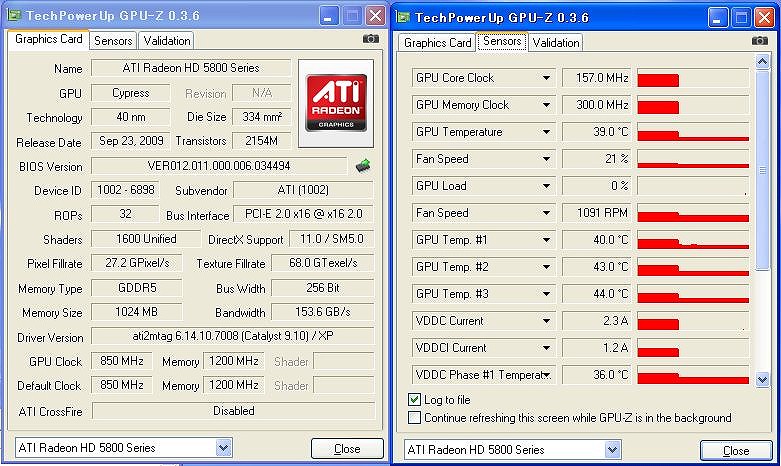The image size is (781, 466).
Task: Click the BIOS save chip icon
Action: click(x=363, y=166)
